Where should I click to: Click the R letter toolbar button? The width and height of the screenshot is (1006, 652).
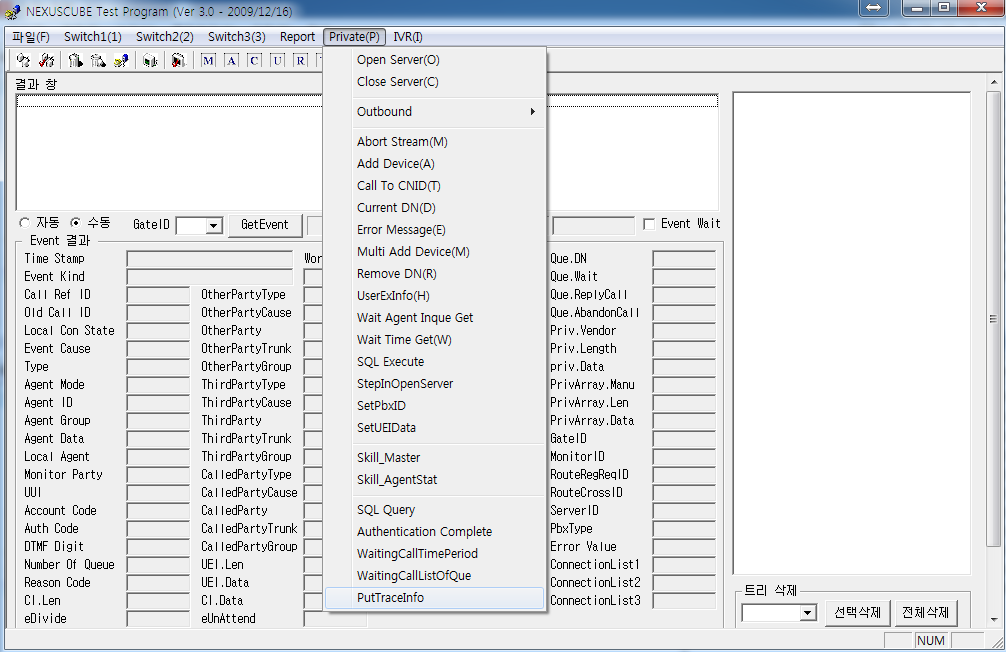click(300, 60)
